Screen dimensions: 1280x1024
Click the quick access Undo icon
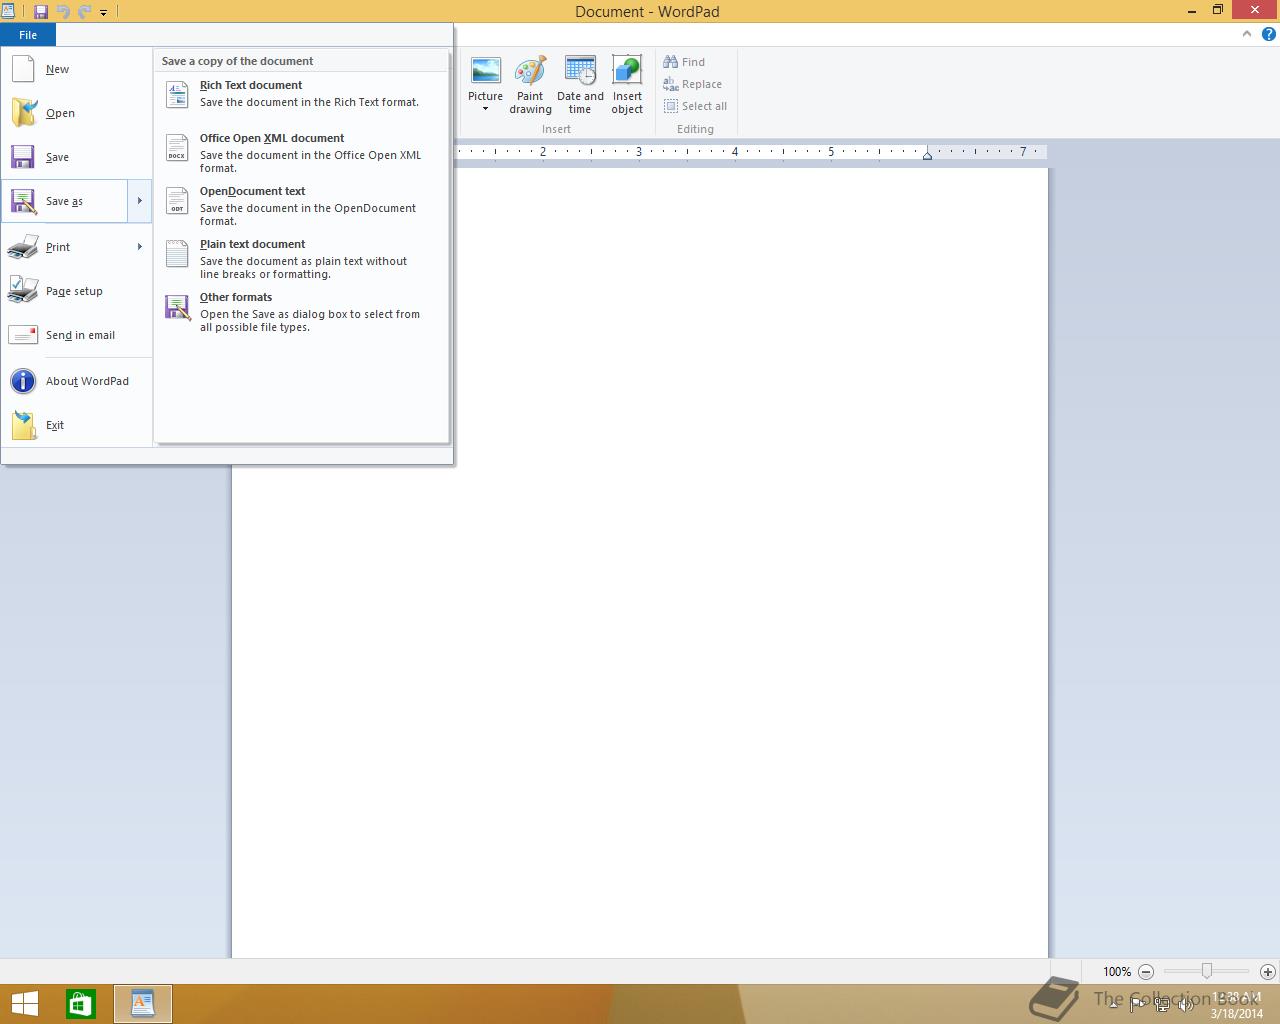point(63,12)
